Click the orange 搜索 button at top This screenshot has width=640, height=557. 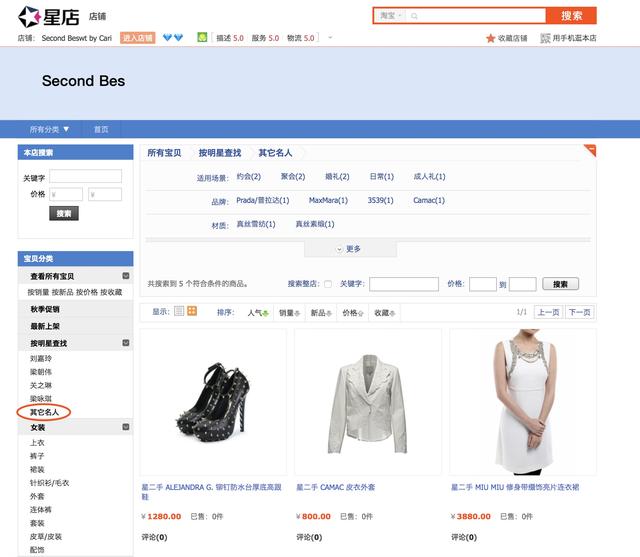[x=571, y=16]
